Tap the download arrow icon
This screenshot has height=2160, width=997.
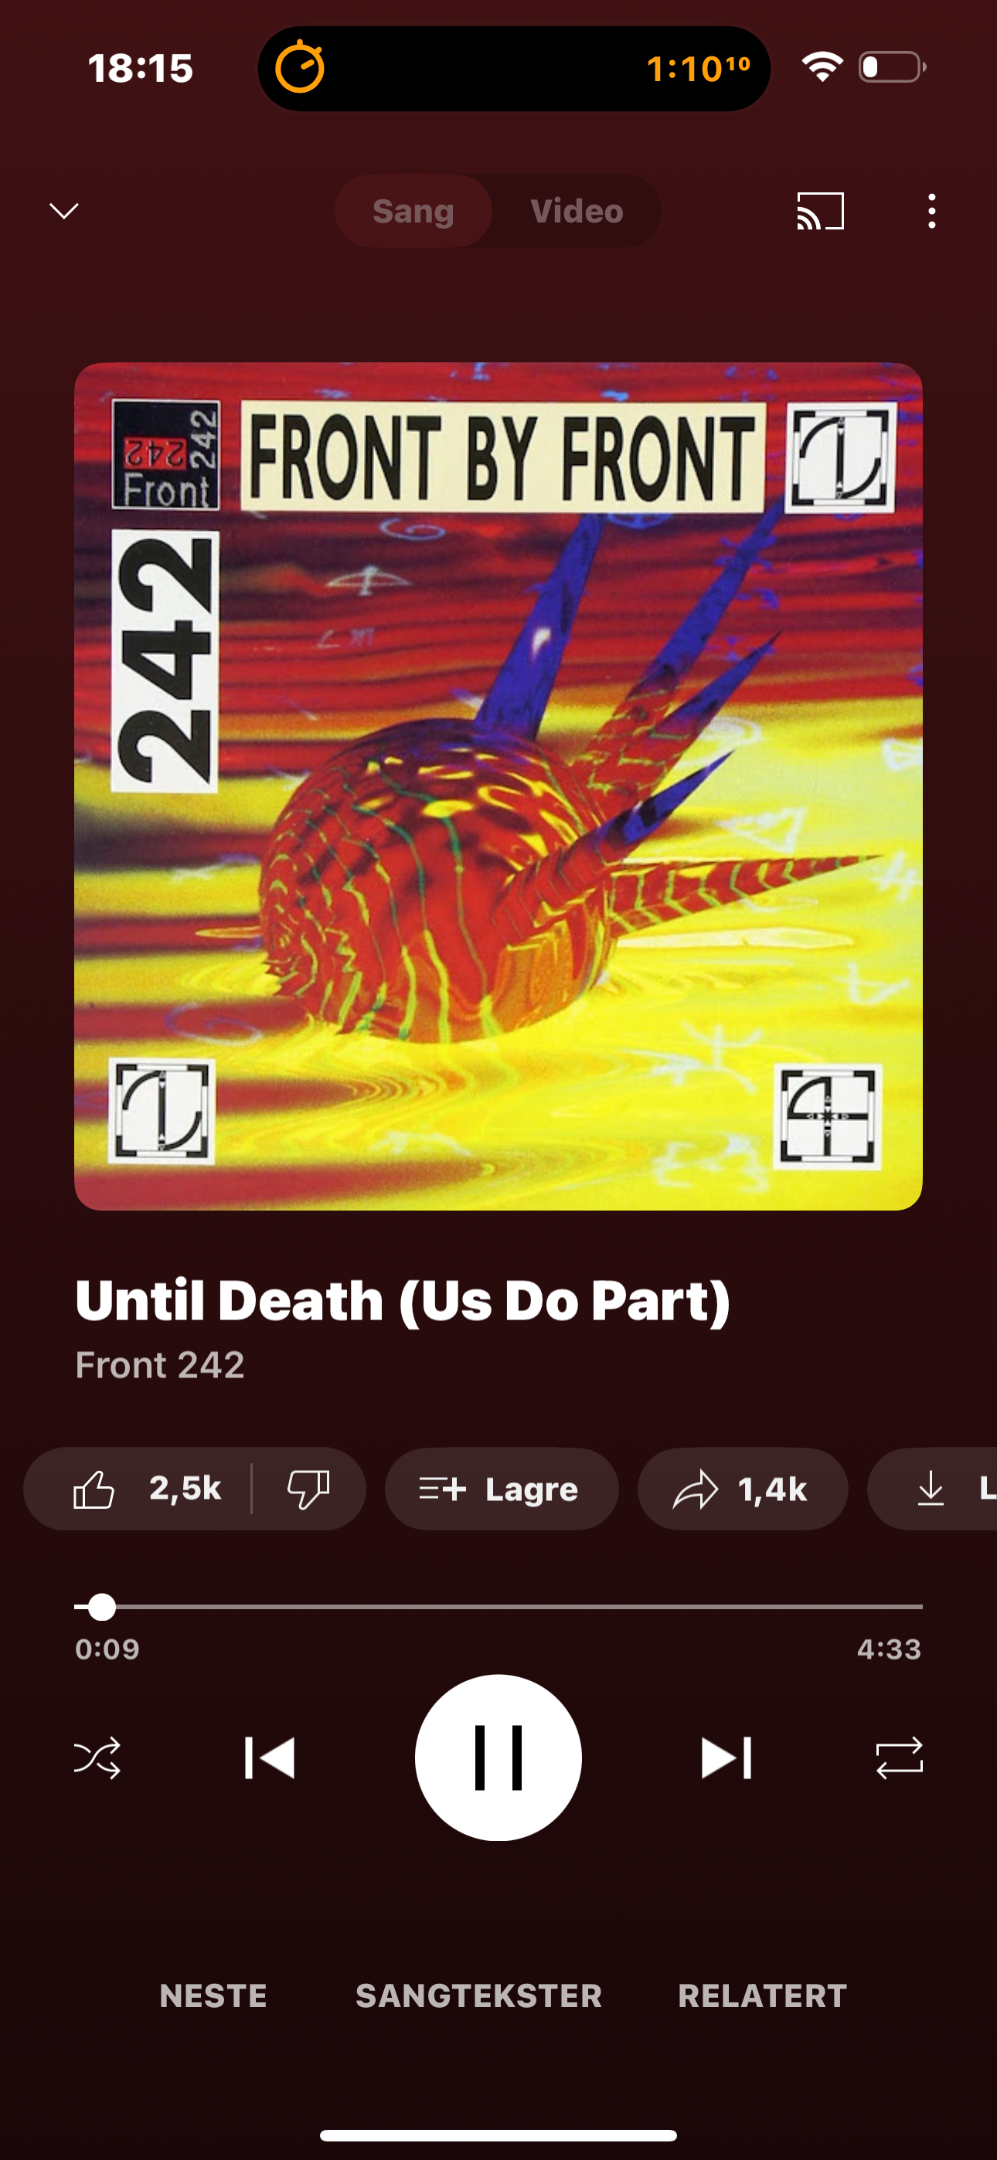click(x=931, y=1489)
